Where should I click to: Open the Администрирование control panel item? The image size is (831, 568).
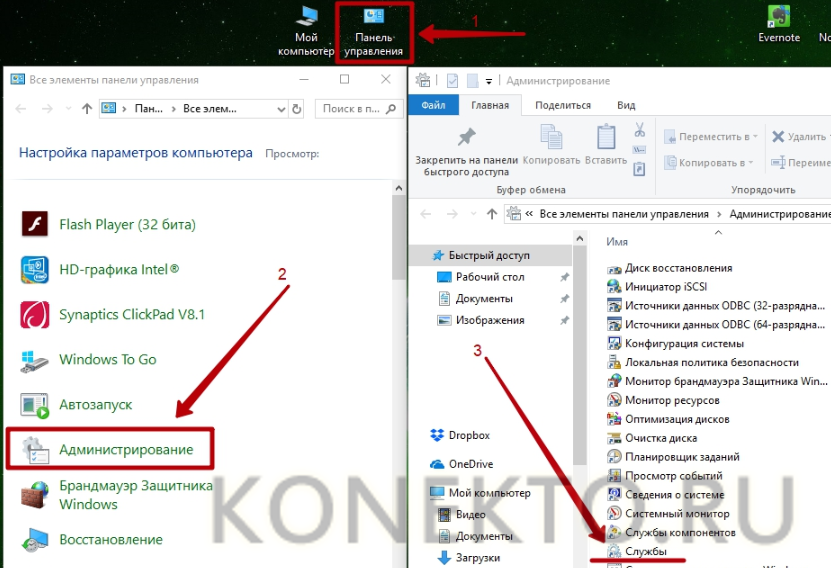[110, 449]
